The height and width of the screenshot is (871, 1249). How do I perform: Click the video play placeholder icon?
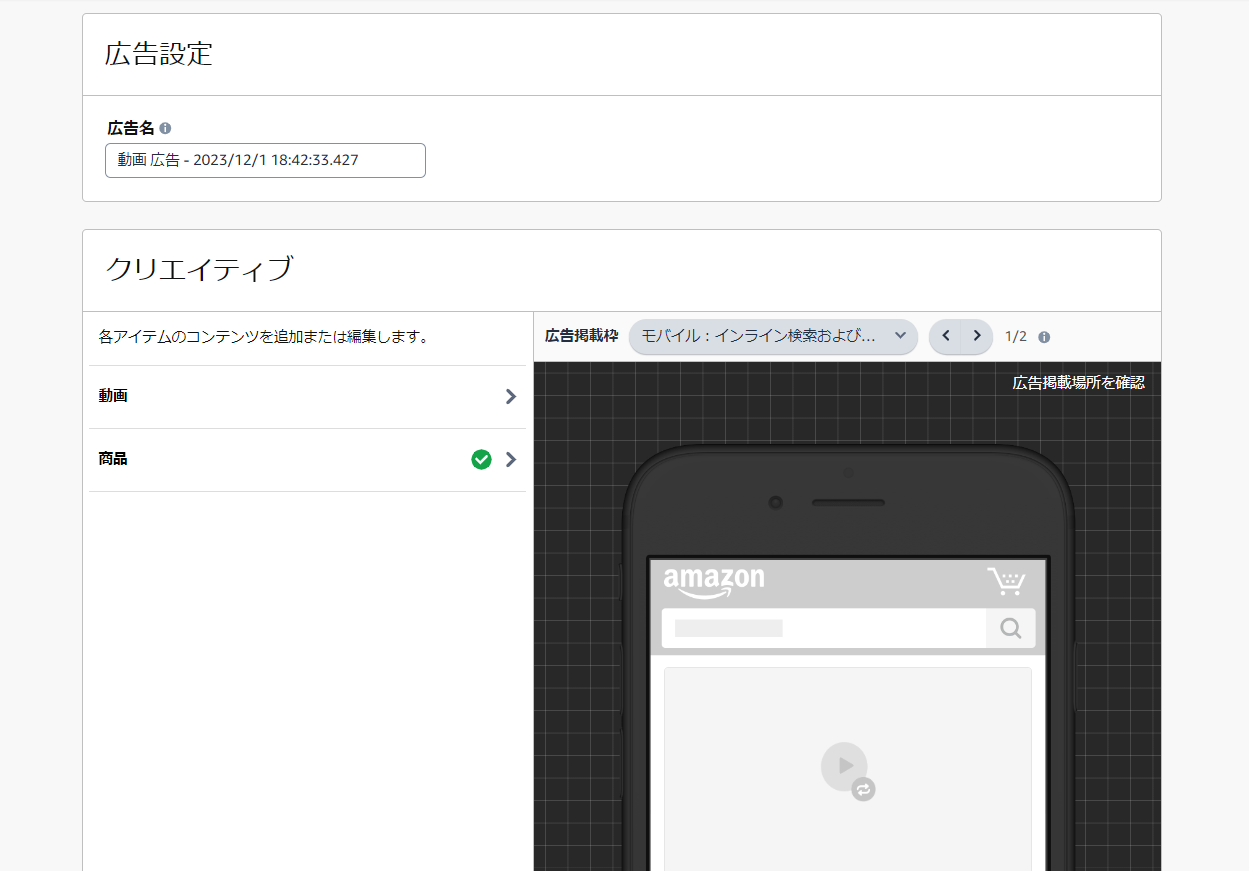point(844,766)
